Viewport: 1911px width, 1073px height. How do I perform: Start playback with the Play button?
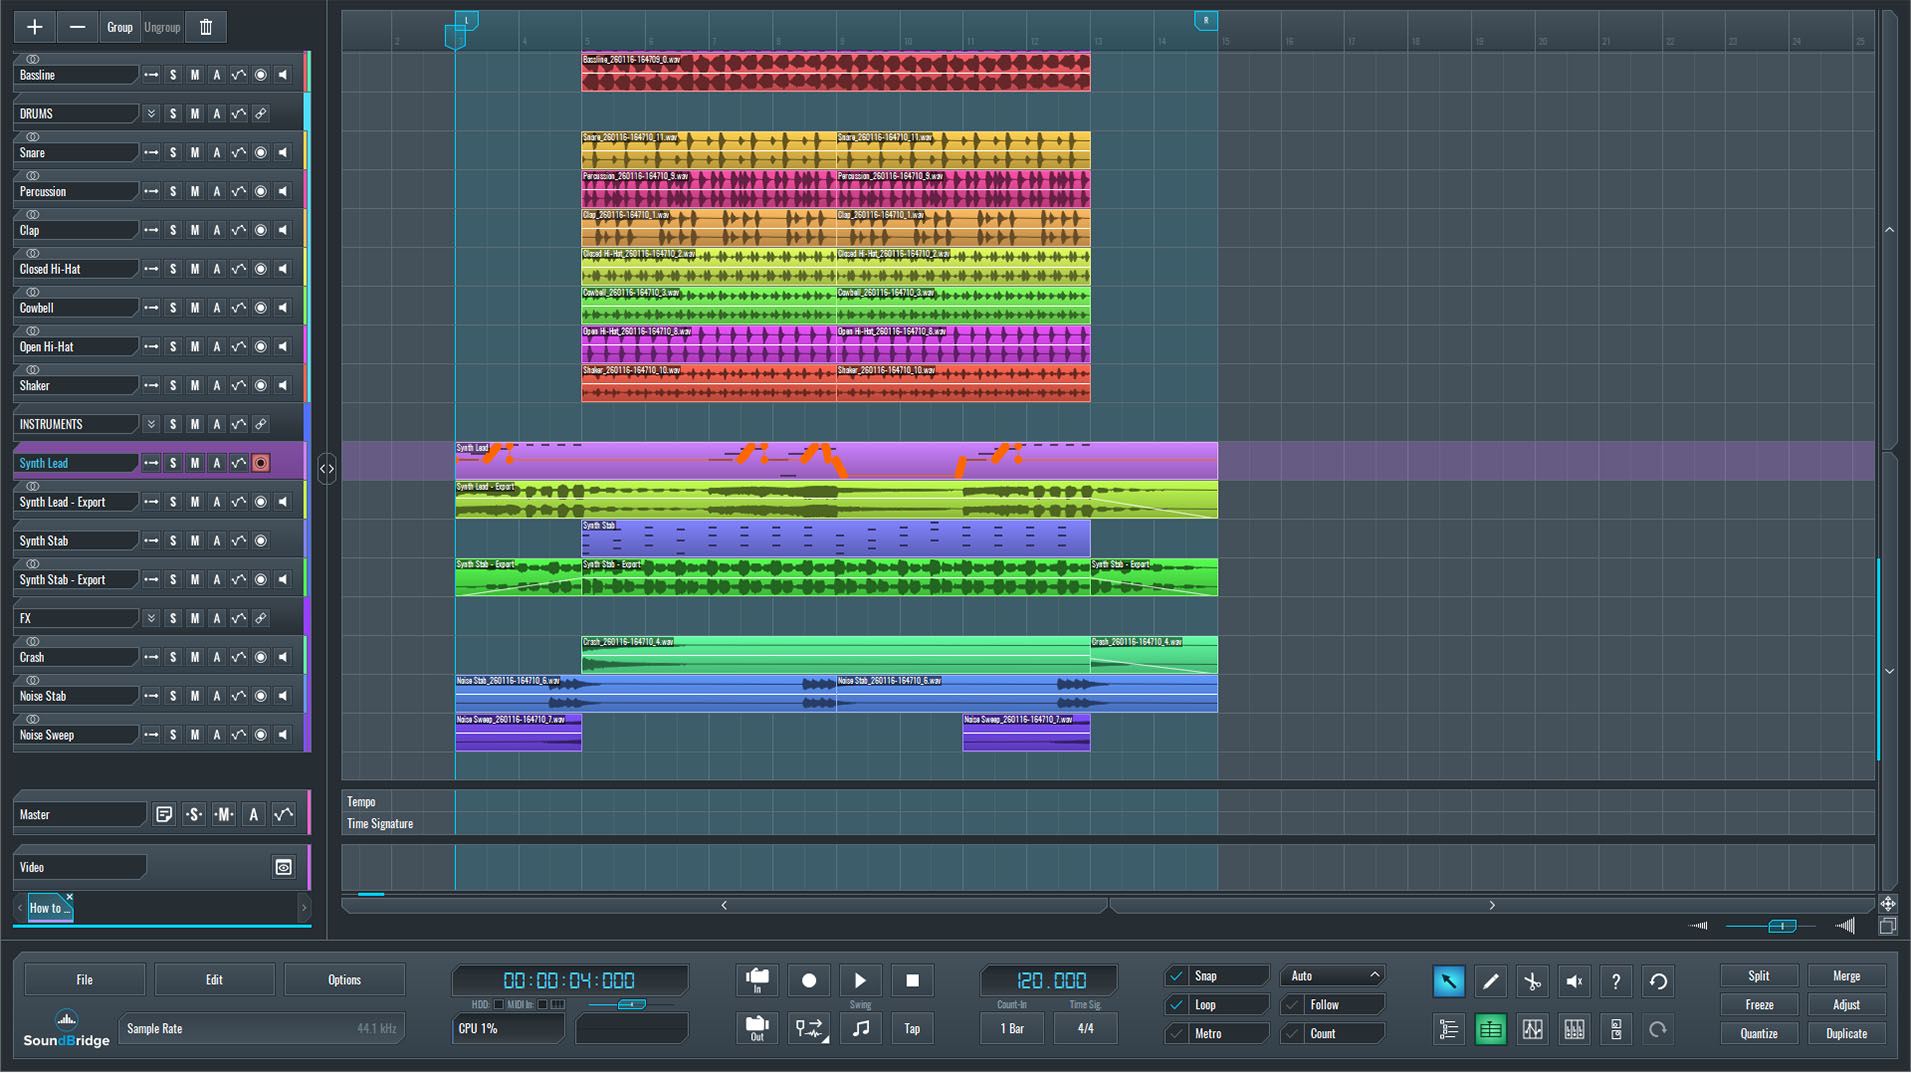860,981
